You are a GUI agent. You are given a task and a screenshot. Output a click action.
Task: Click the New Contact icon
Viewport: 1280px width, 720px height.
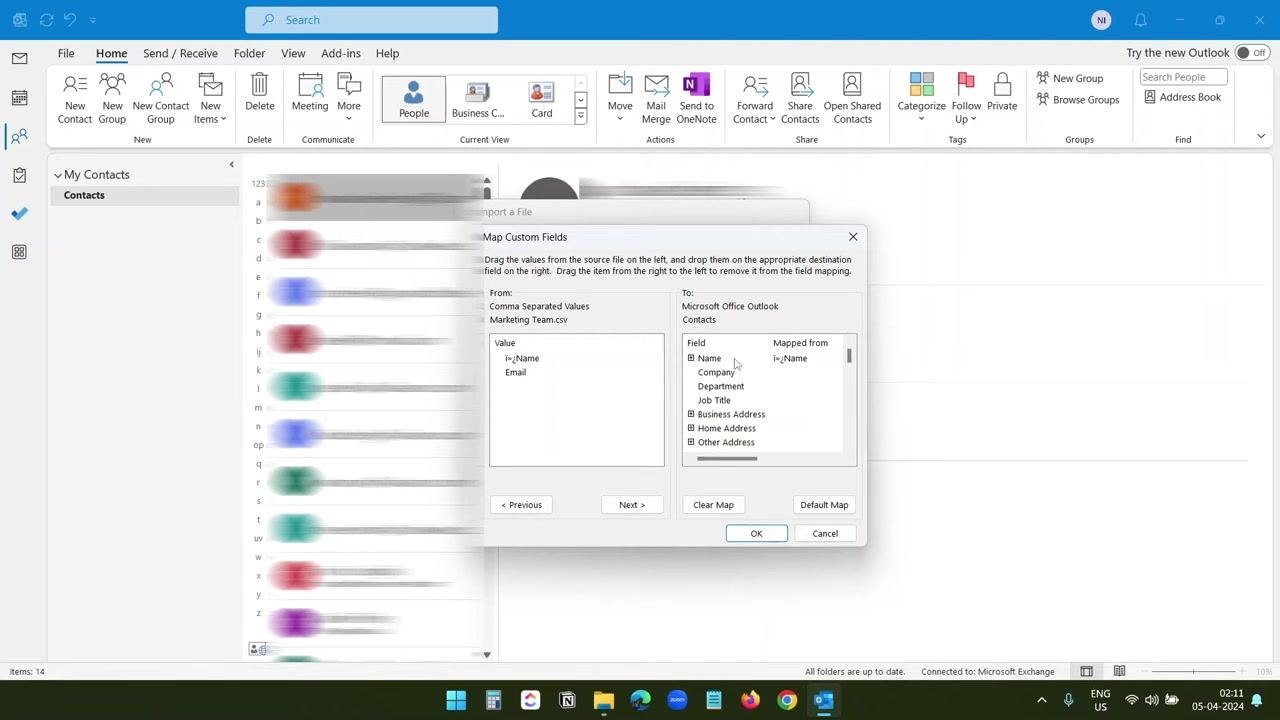tap(74, 98)
